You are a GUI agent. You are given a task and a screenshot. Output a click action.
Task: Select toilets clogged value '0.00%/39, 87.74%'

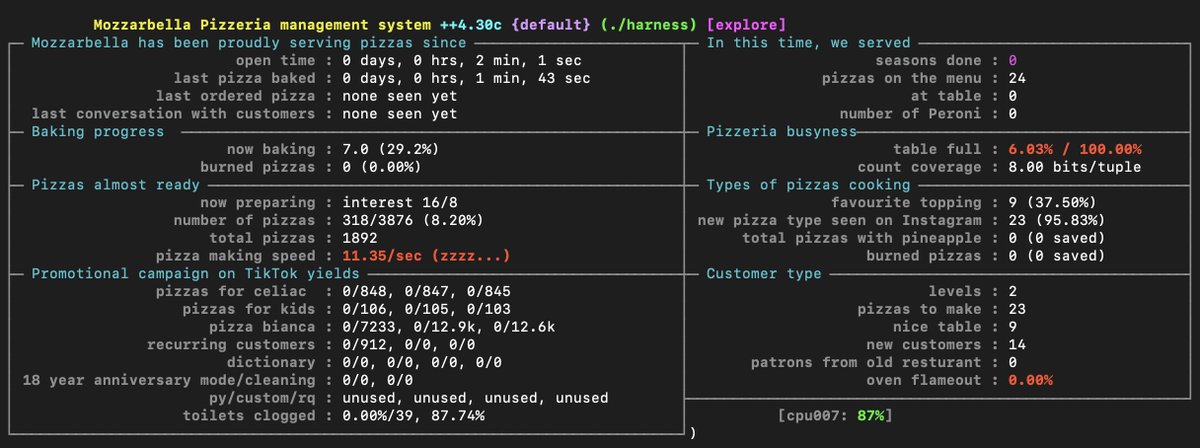(414, 416)
